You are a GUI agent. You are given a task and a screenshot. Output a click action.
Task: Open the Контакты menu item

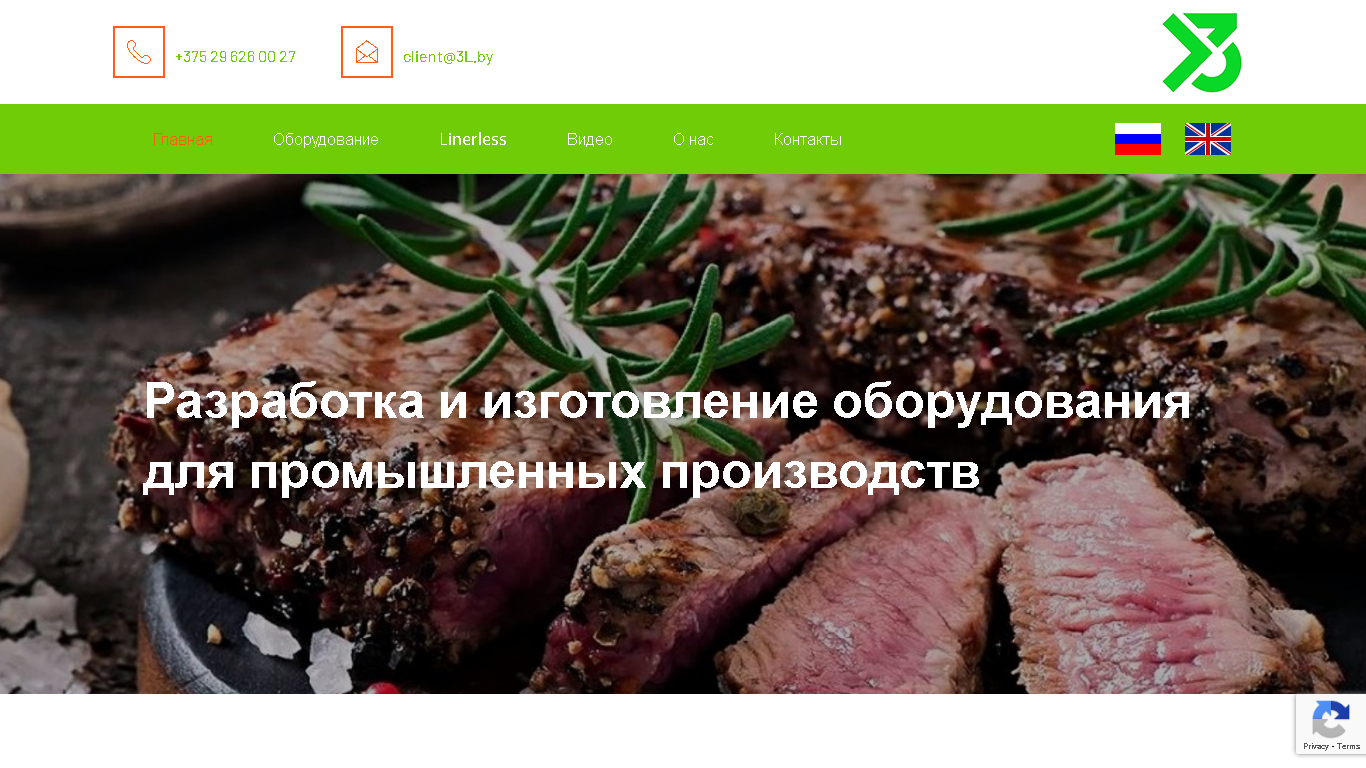(x=808, y=139)
